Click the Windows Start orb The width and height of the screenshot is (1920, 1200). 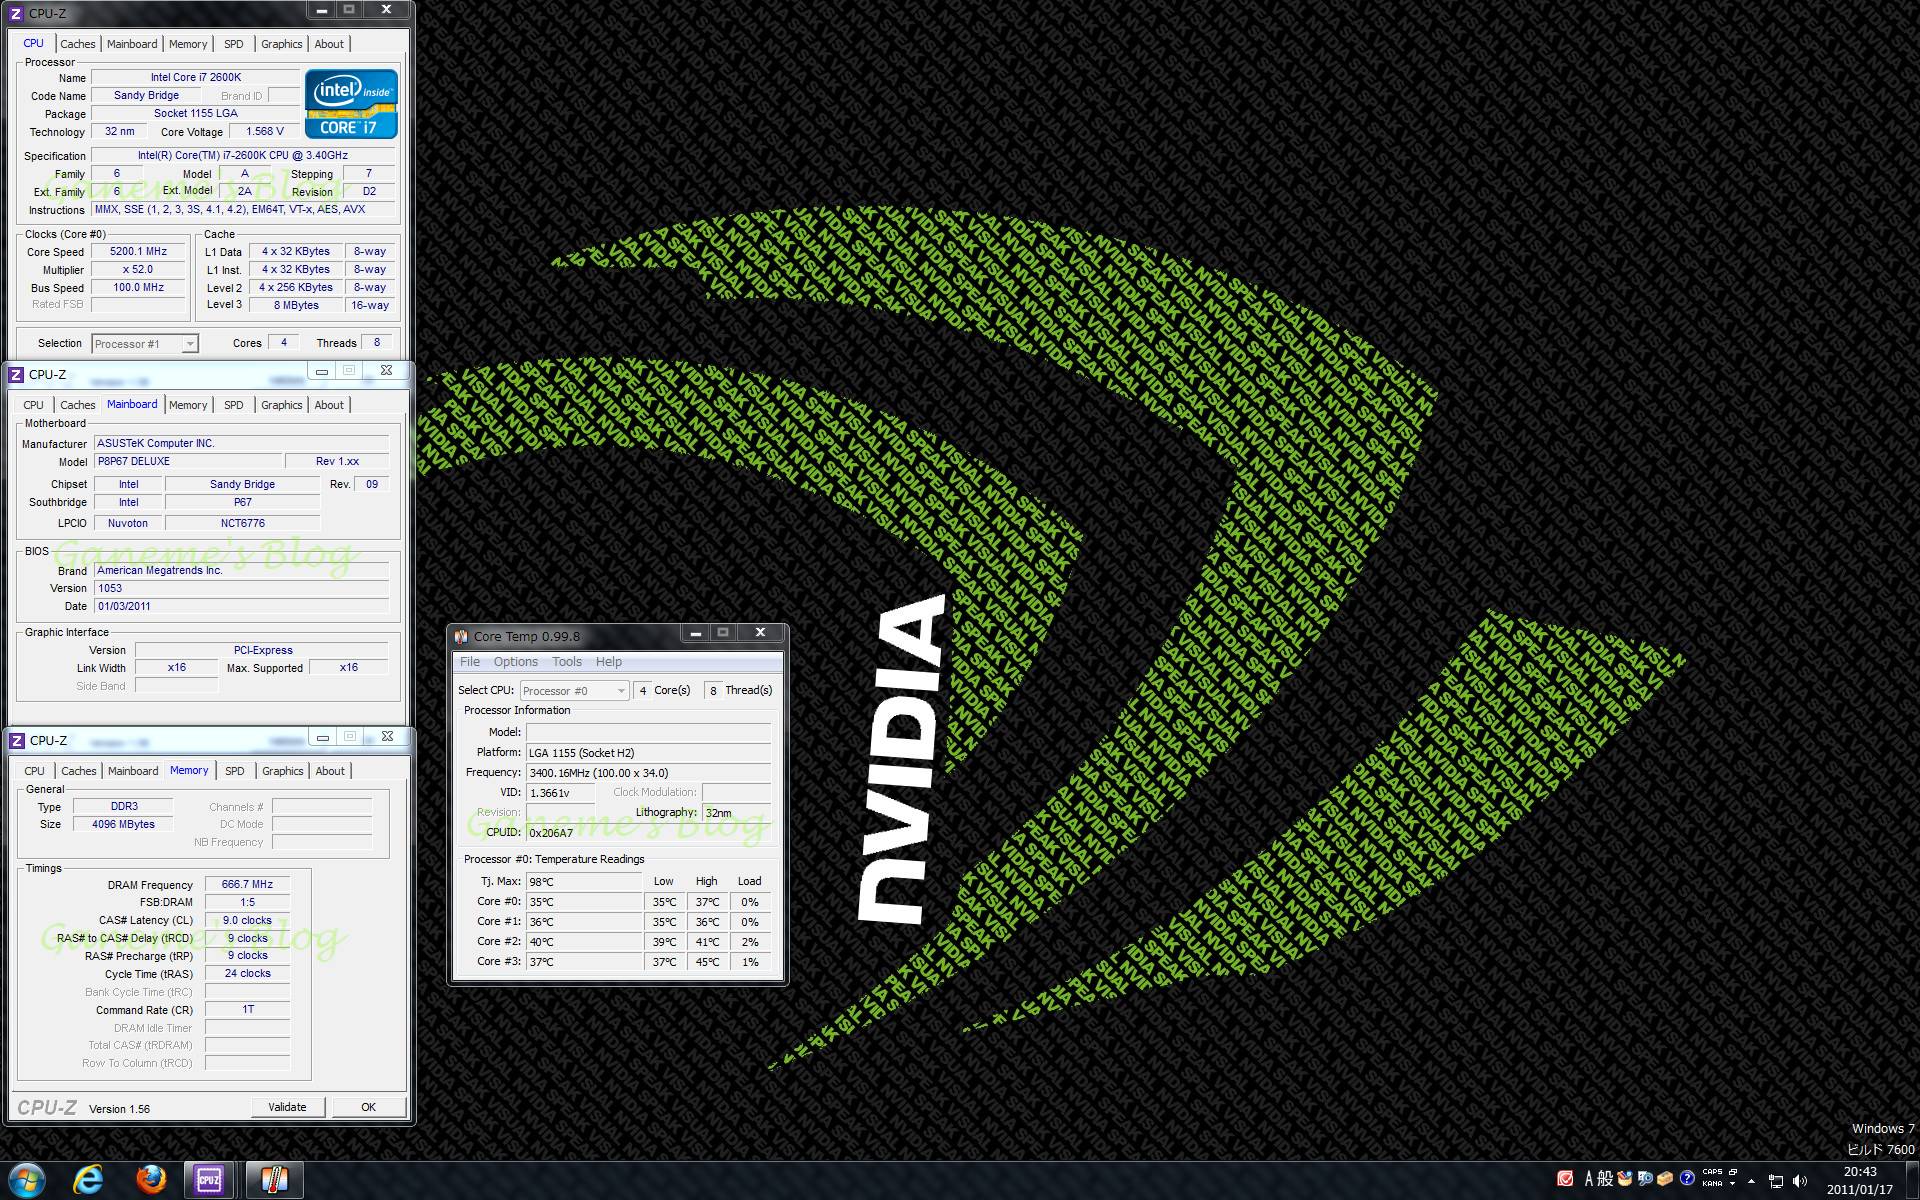(27, 1180)
